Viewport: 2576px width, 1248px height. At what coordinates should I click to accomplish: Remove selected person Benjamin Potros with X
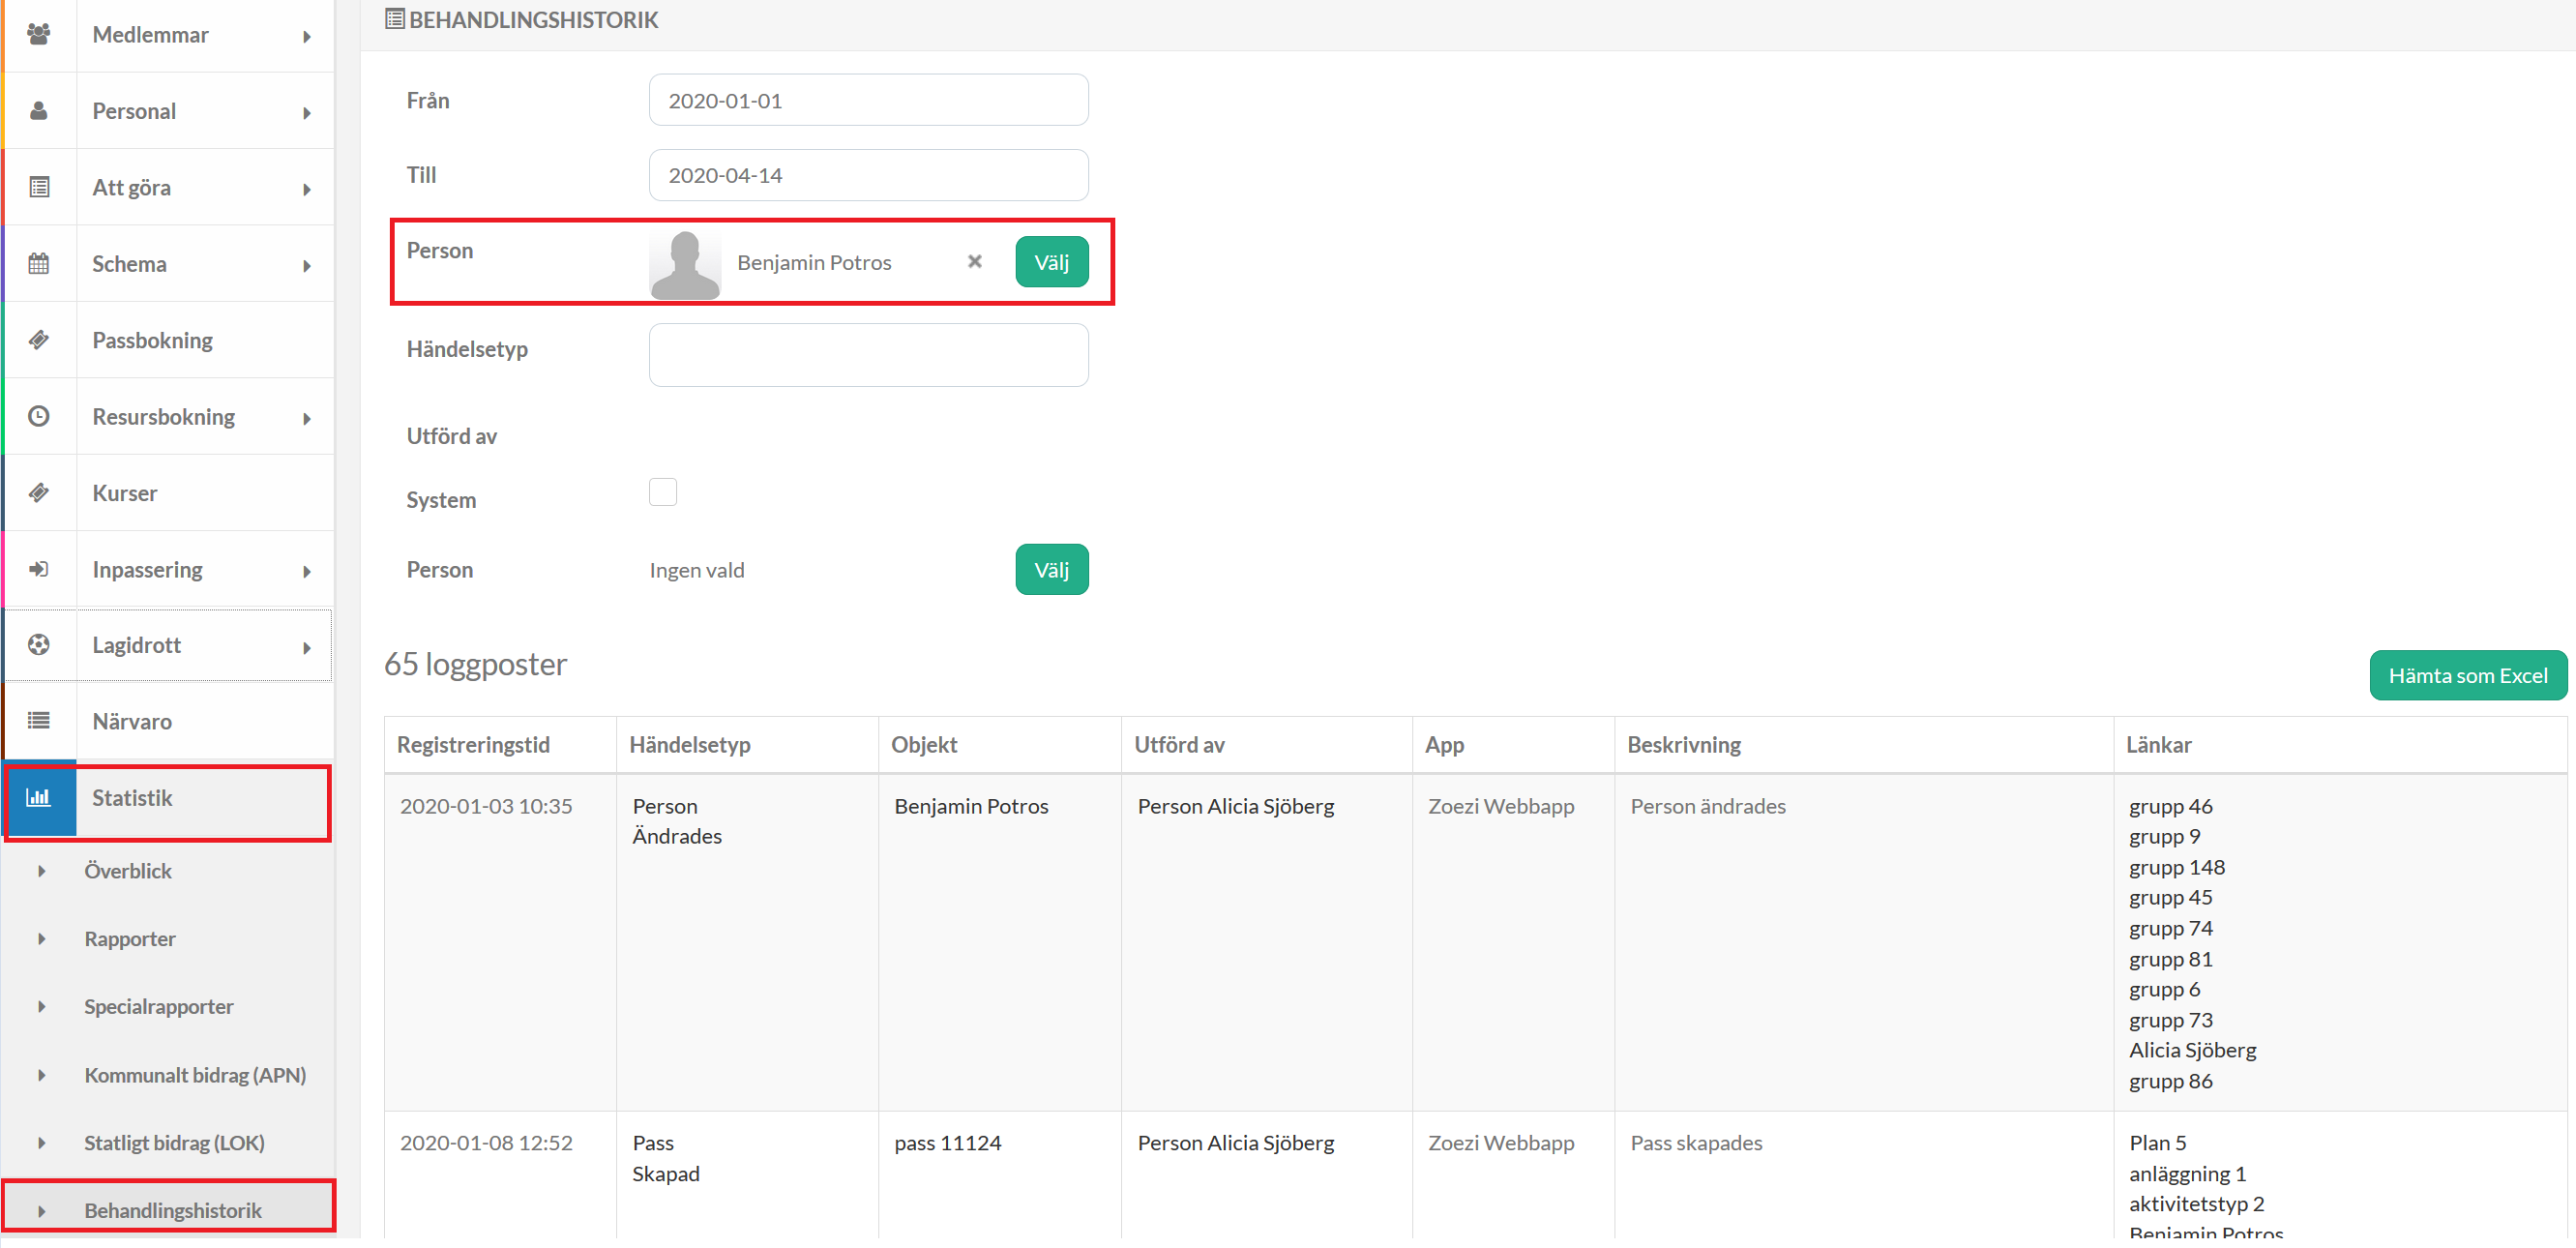(974, 262)
